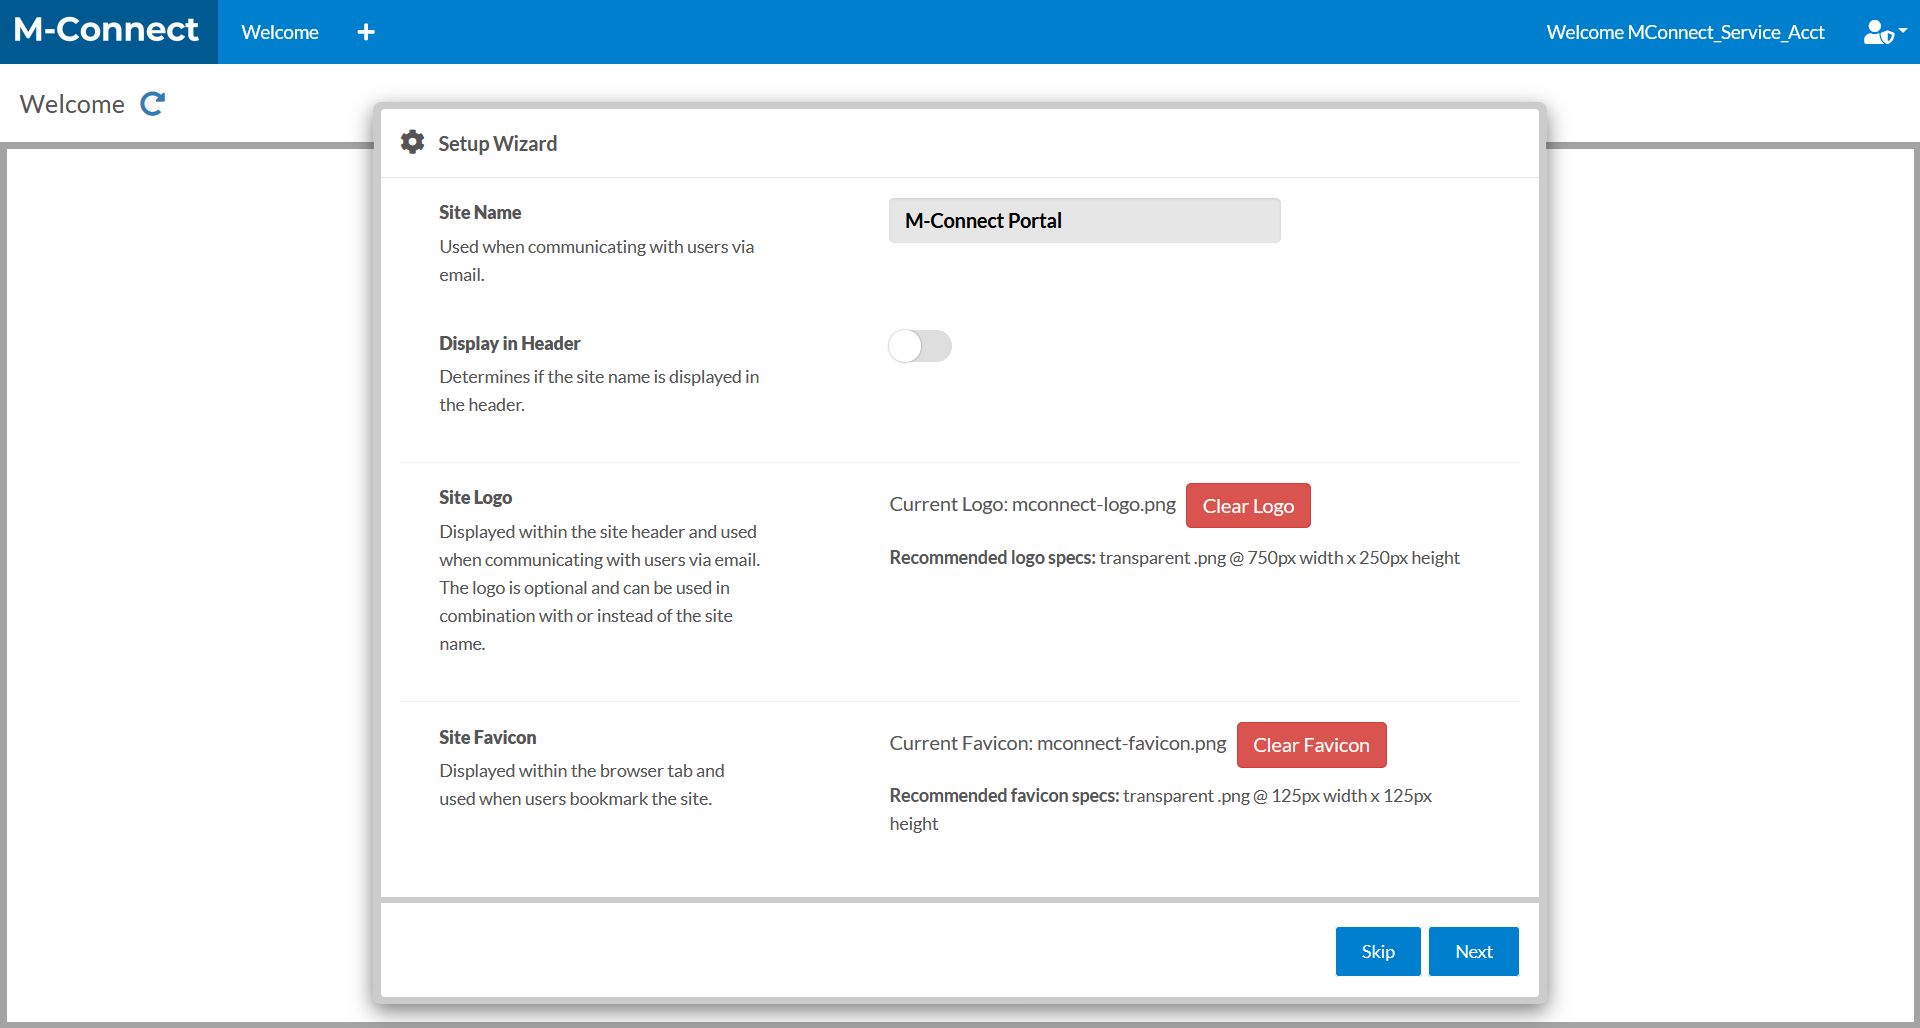Skip the setup wizard step
The height and width of the screenshot is (1028, 1920).
(x=1377, y=951)
